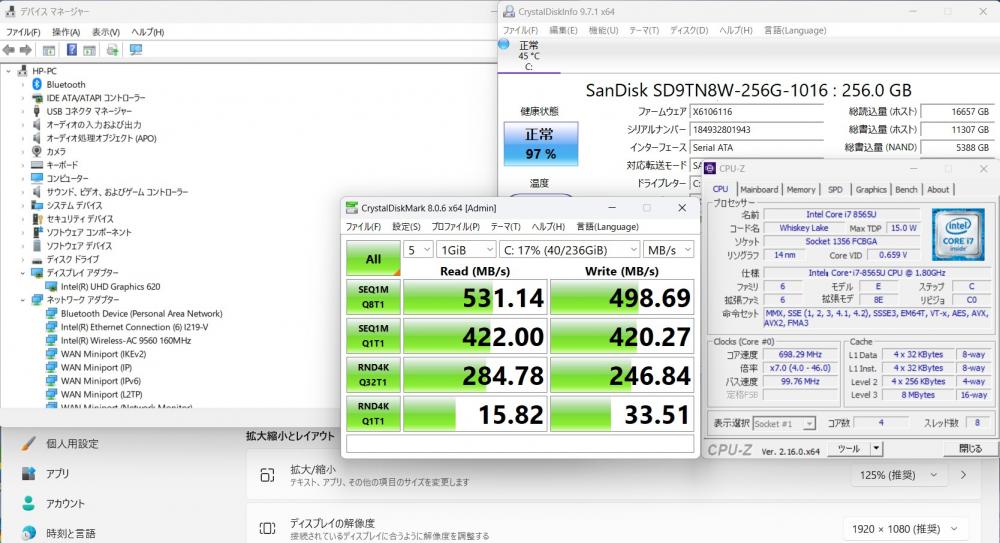Viewport: 1000px width, 543px height.
Task: Switch to the Mainboard tab in CPU-Z
Action: (x=759, y=189)
